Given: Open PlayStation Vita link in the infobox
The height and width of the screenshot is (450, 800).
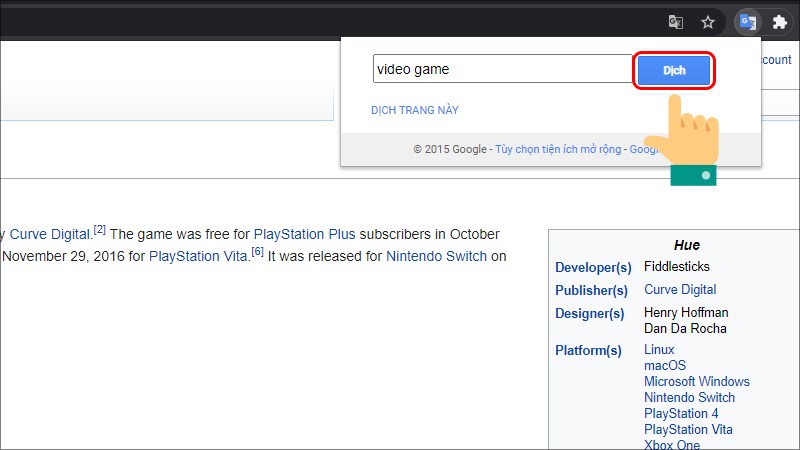Looking at the screenshot, I should point(688,430).
